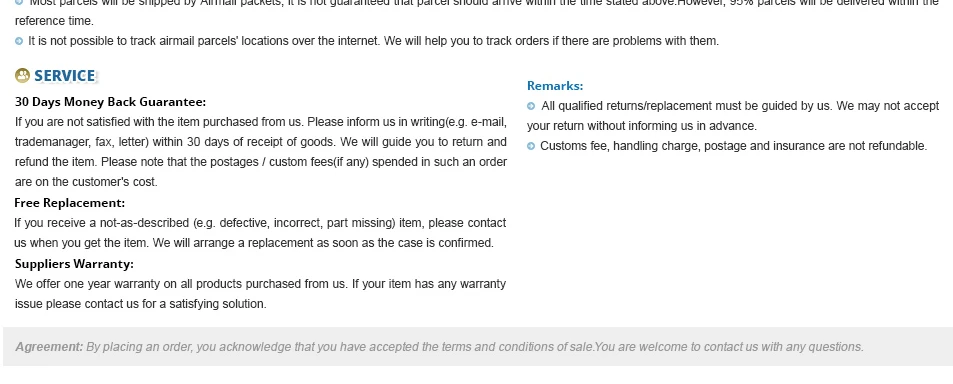Click the 'Free Replacement' heading
Viewport: 953px width, 384px height.
(x=70, y=203)
